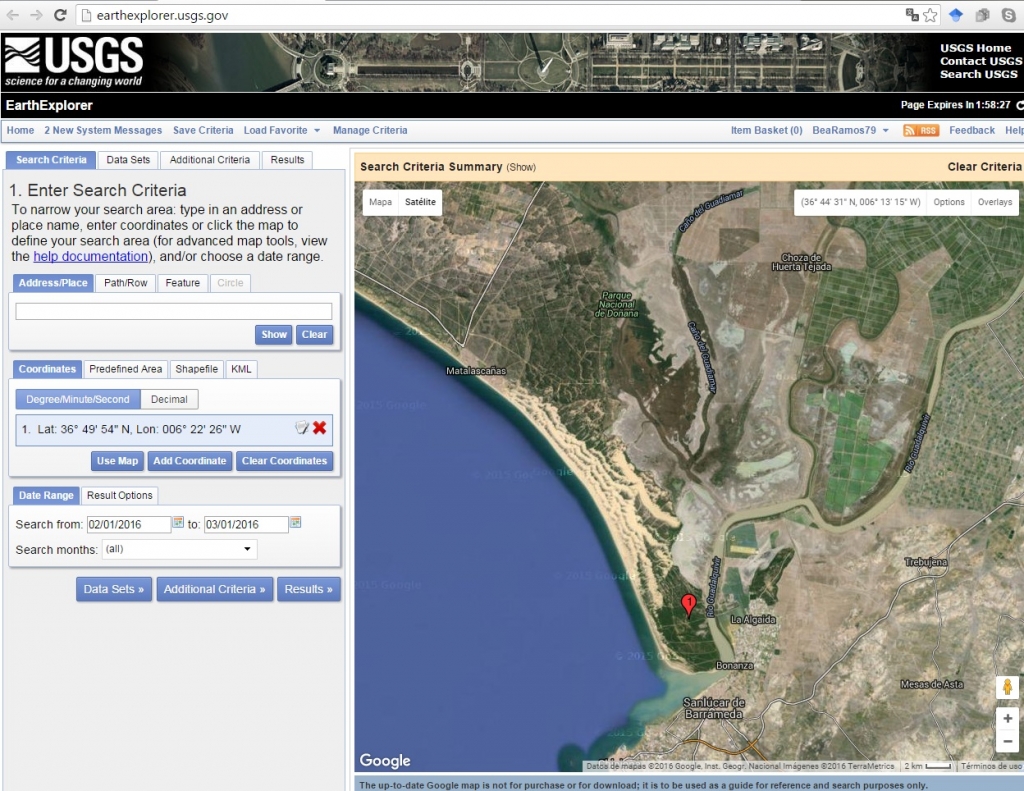This screenshot has width=1024, height=791.
Task: Zoom out on the map
Action: (x=1007, y=741)
